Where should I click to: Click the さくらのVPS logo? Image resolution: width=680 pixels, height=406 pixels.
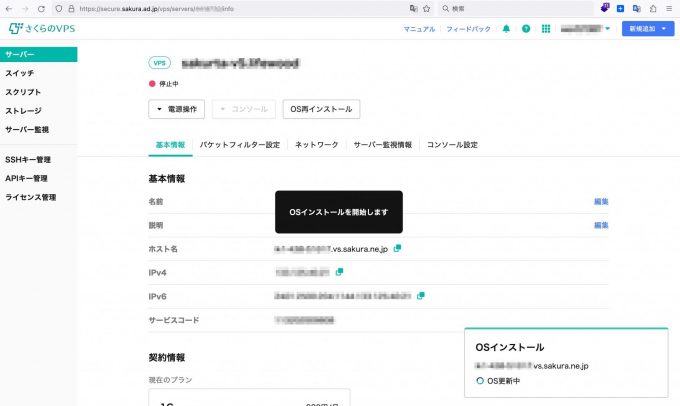coord(41,28)
